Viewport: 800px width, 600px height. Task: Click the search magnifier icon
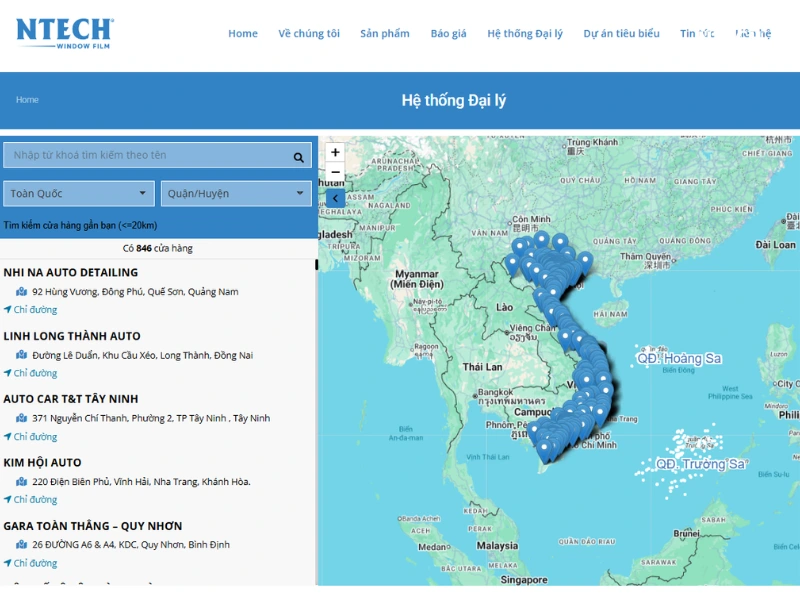[x=298, y=157]
